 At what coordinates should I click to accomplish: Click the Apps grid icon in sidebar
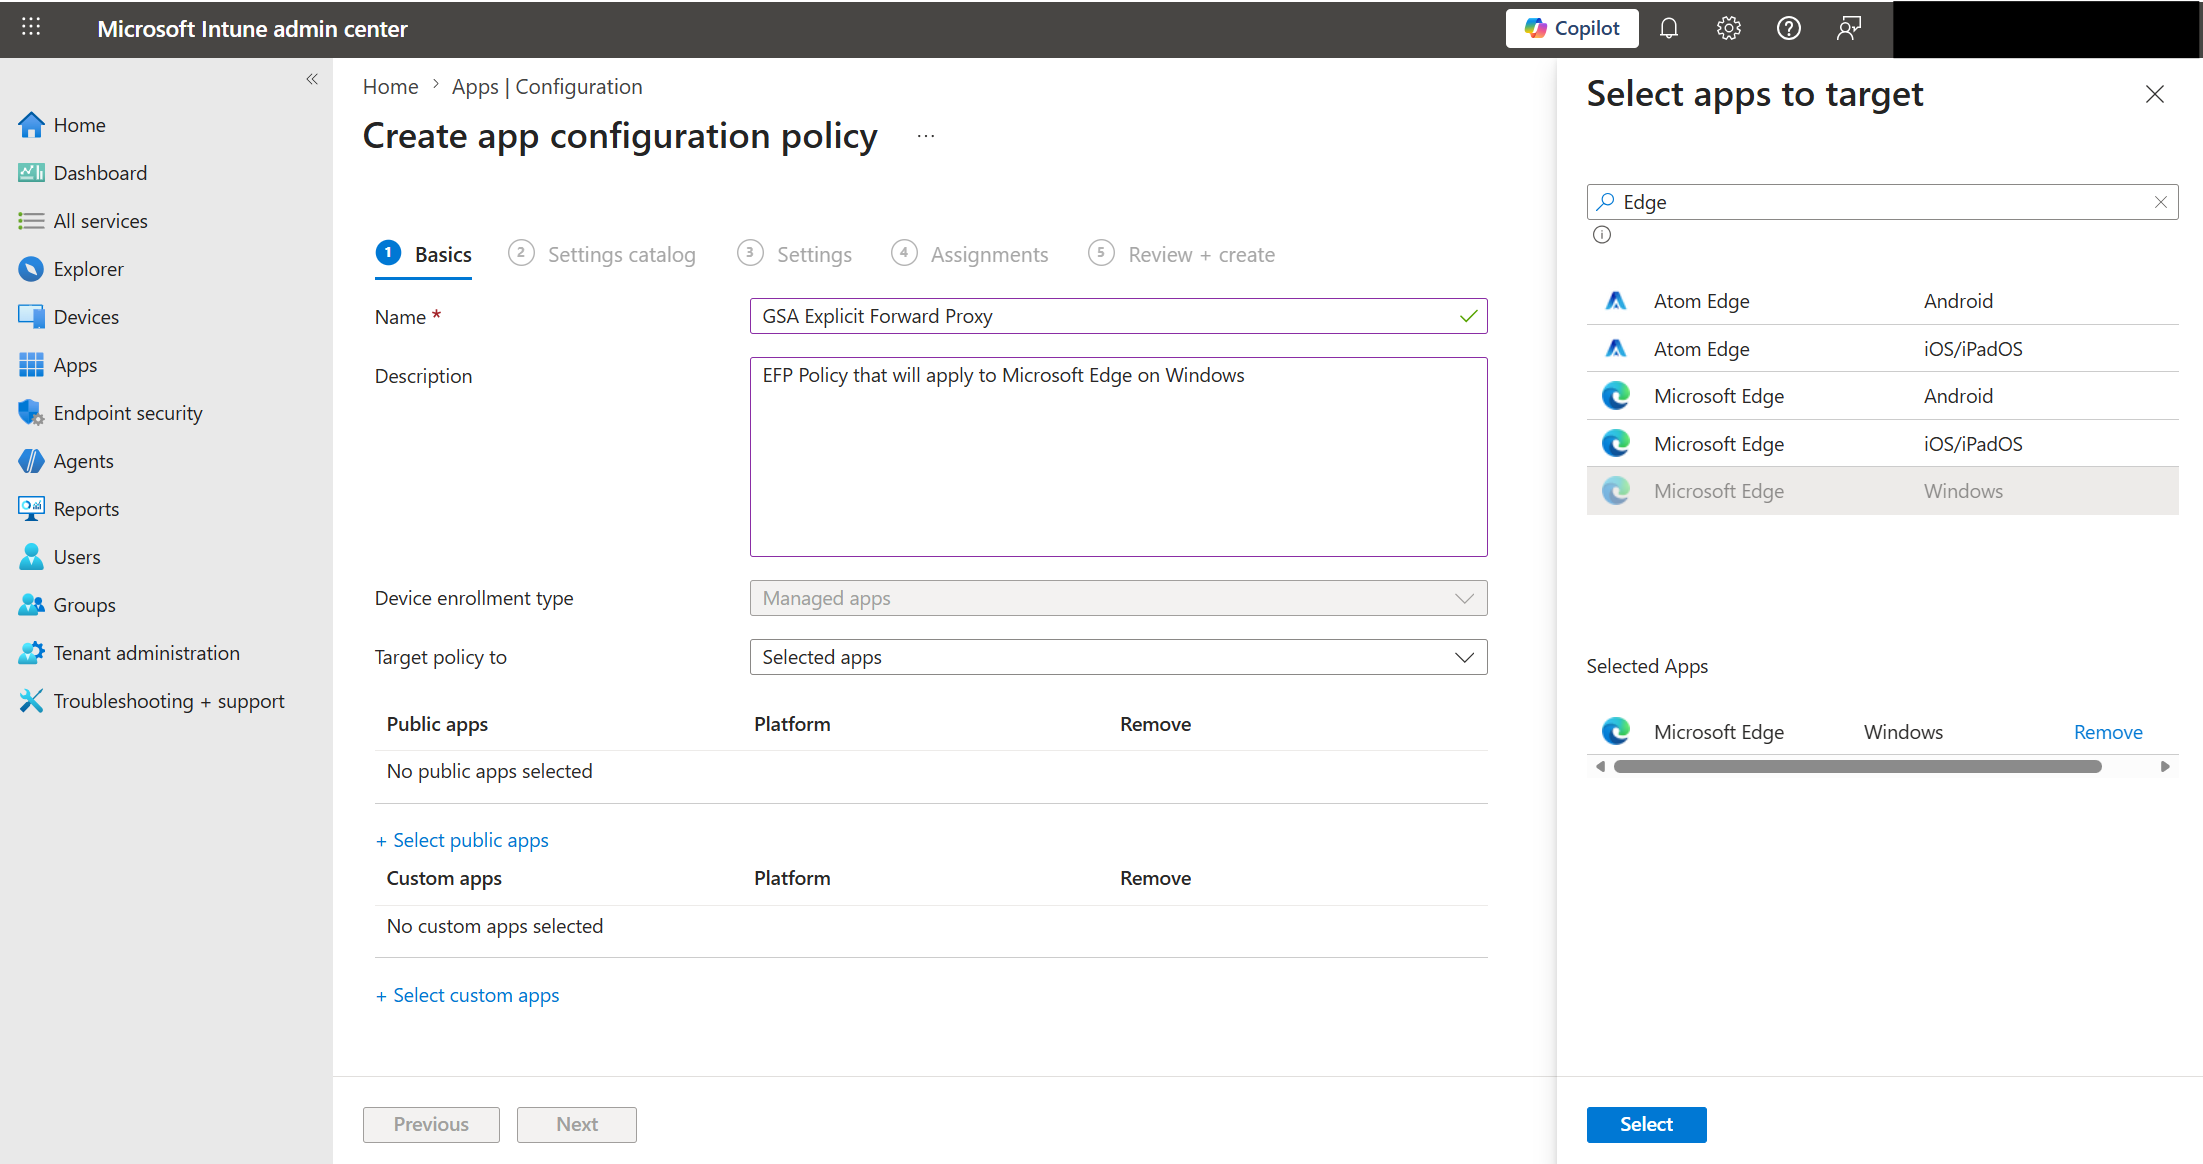click(x=31, y=365)
